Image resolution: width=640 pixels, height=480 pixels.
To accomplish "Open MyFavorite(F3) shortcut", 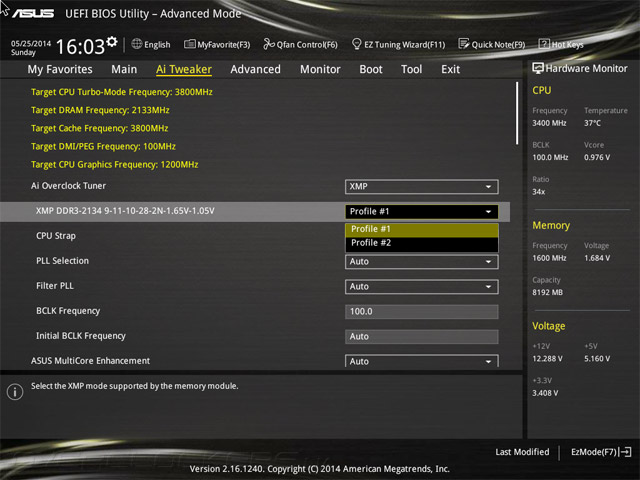I will [x=217, y=44].
